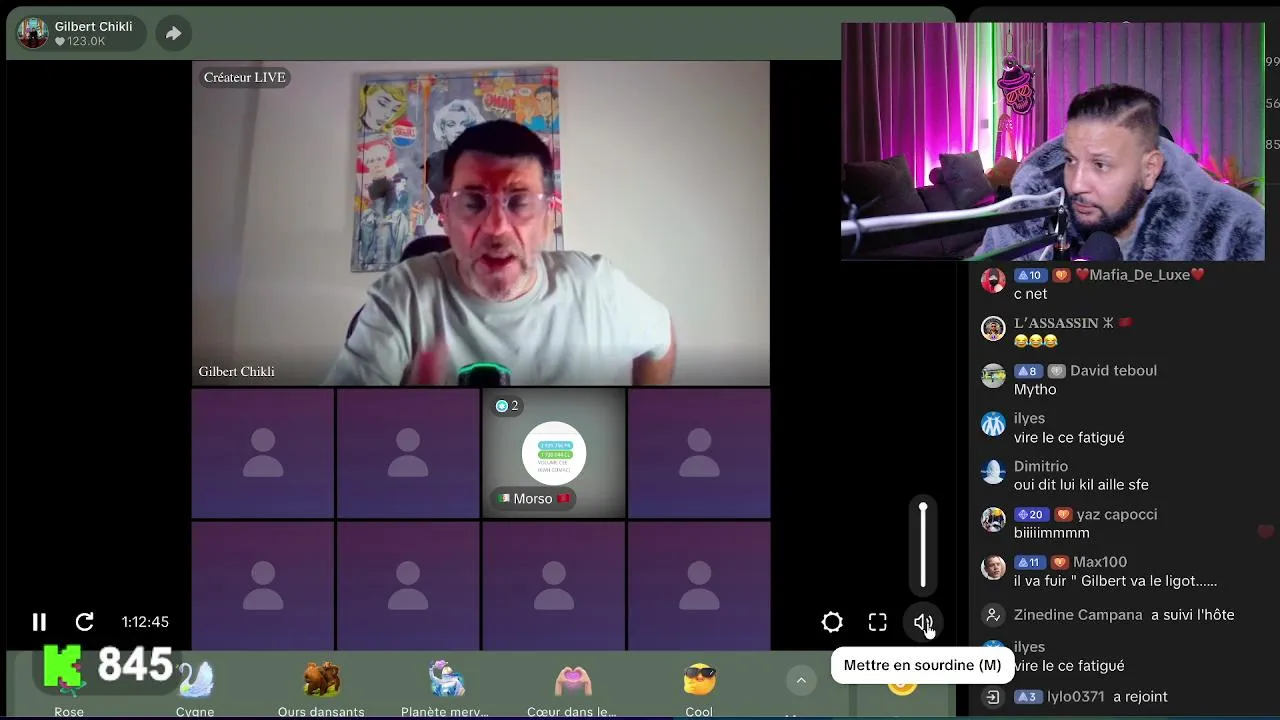Open Morso's guest seat avatar
This screenshot has height=720, width=1280.
point(554,453)
